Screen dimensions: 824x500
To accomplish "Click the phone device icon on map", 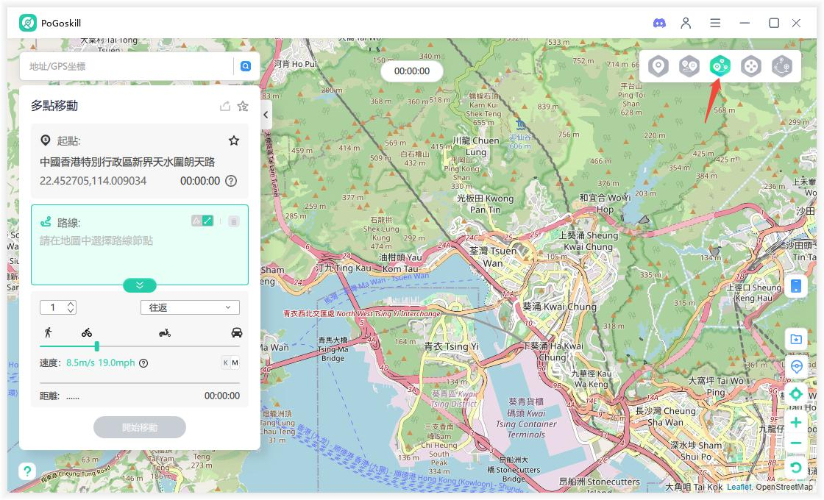I will (796, 286).
